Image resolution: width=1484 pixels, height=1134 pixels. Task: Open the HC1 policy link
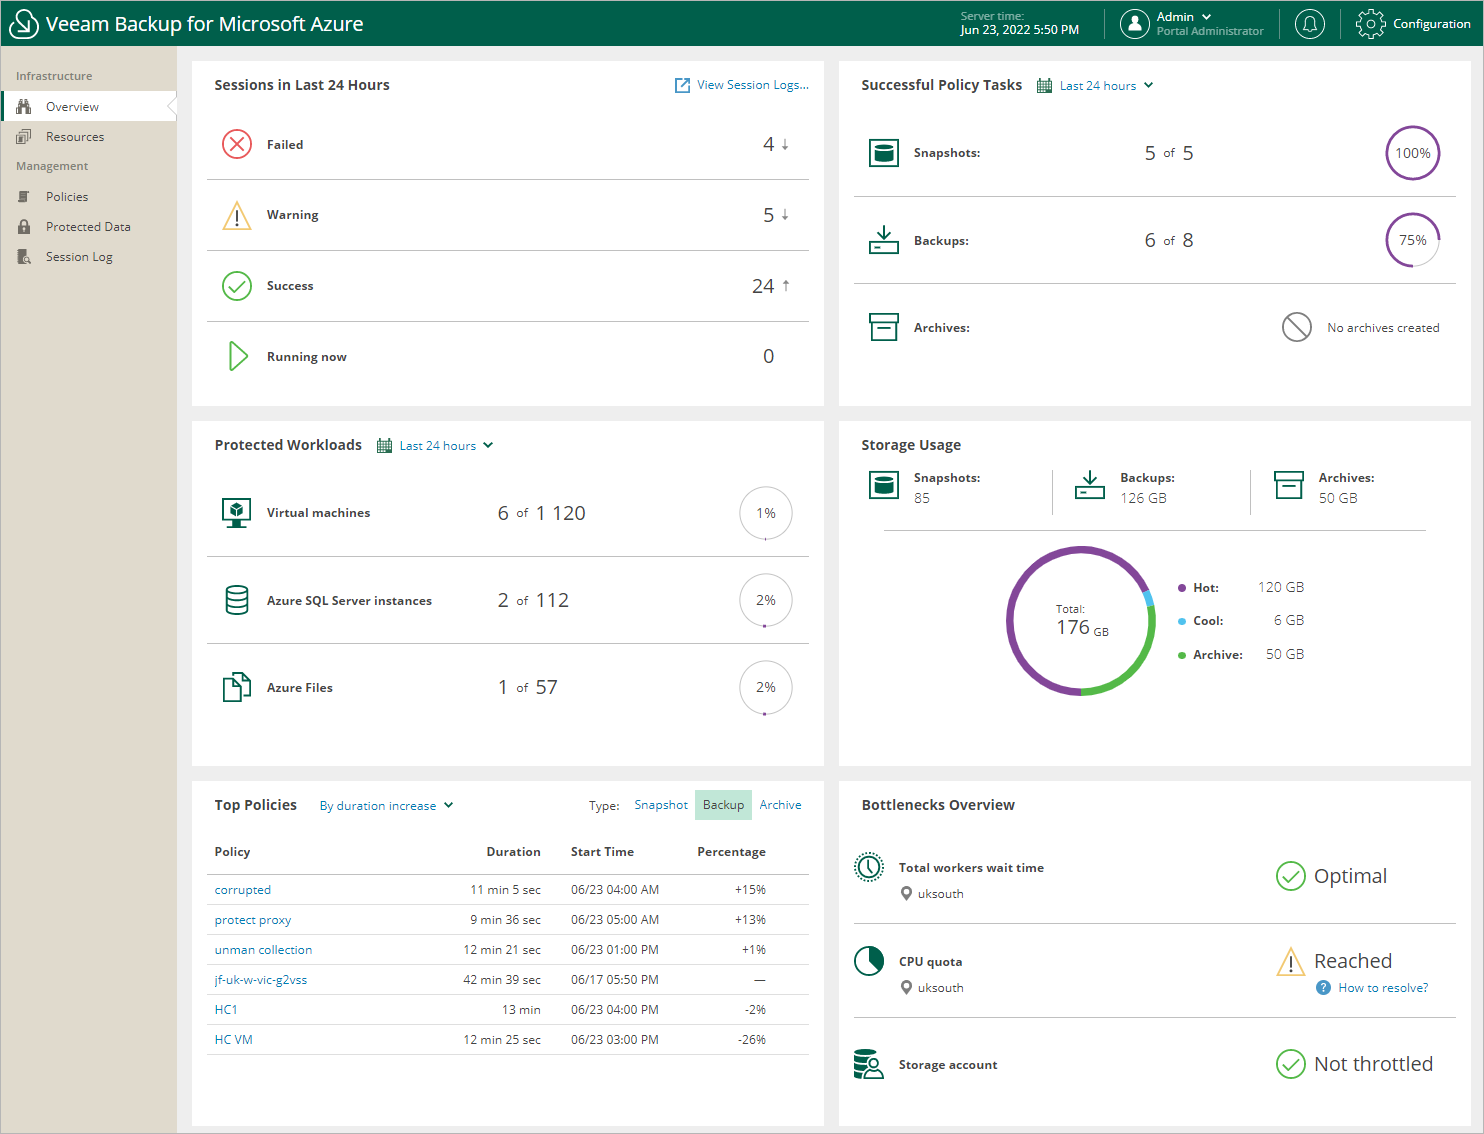[226, 1010]
